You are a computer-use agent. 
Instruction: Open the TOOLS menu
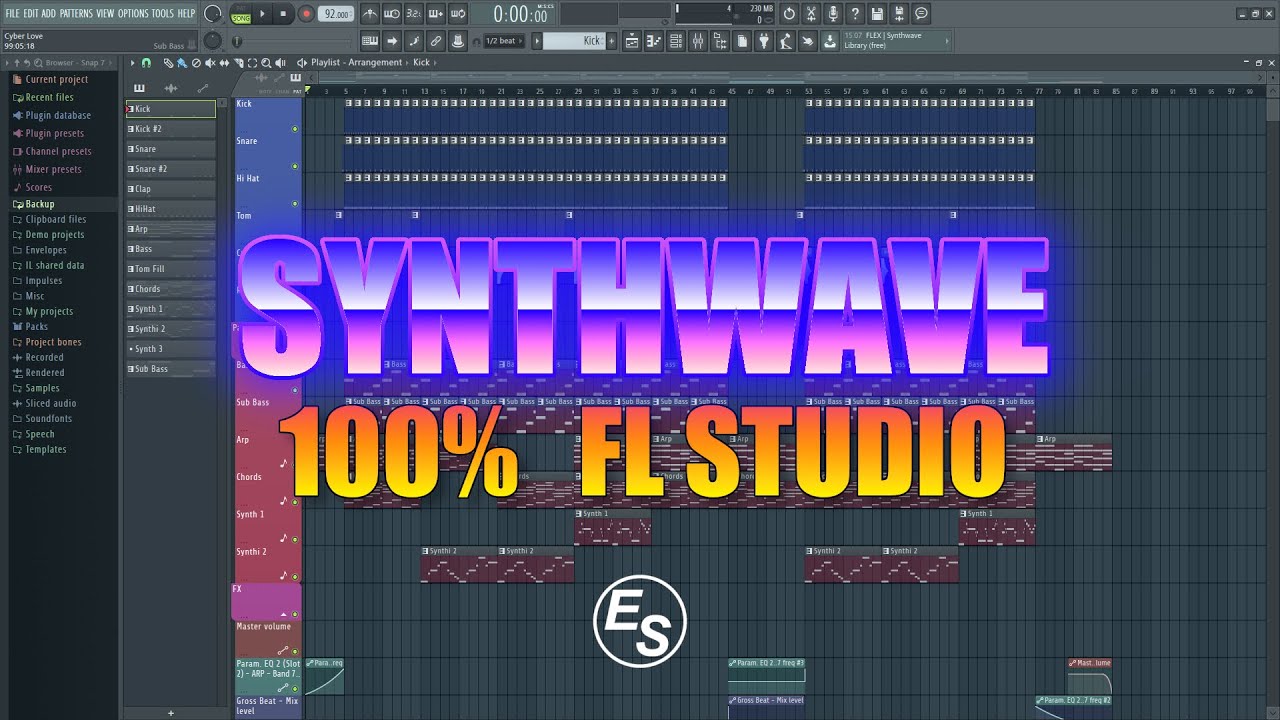pos(163,13)
